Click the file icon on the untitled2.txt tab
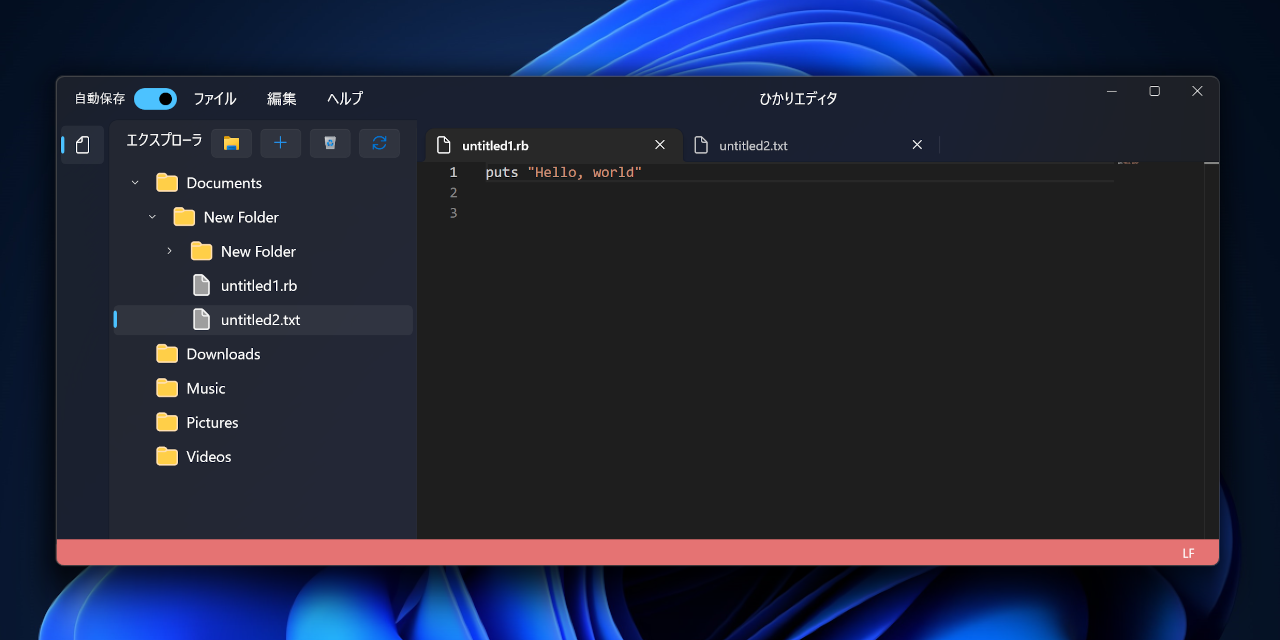 pos(702,145)
